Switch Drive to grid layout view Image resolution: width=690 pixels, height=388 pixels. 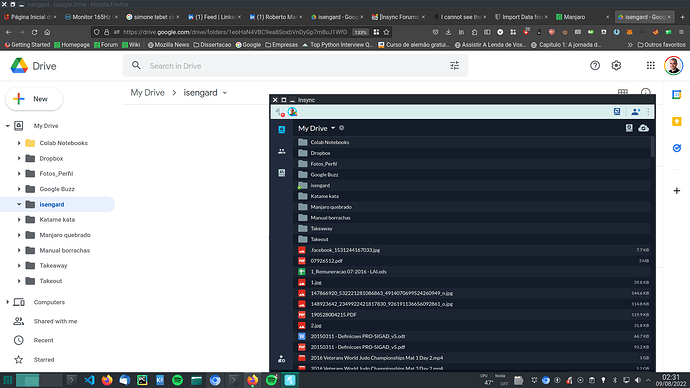[623, 92]
